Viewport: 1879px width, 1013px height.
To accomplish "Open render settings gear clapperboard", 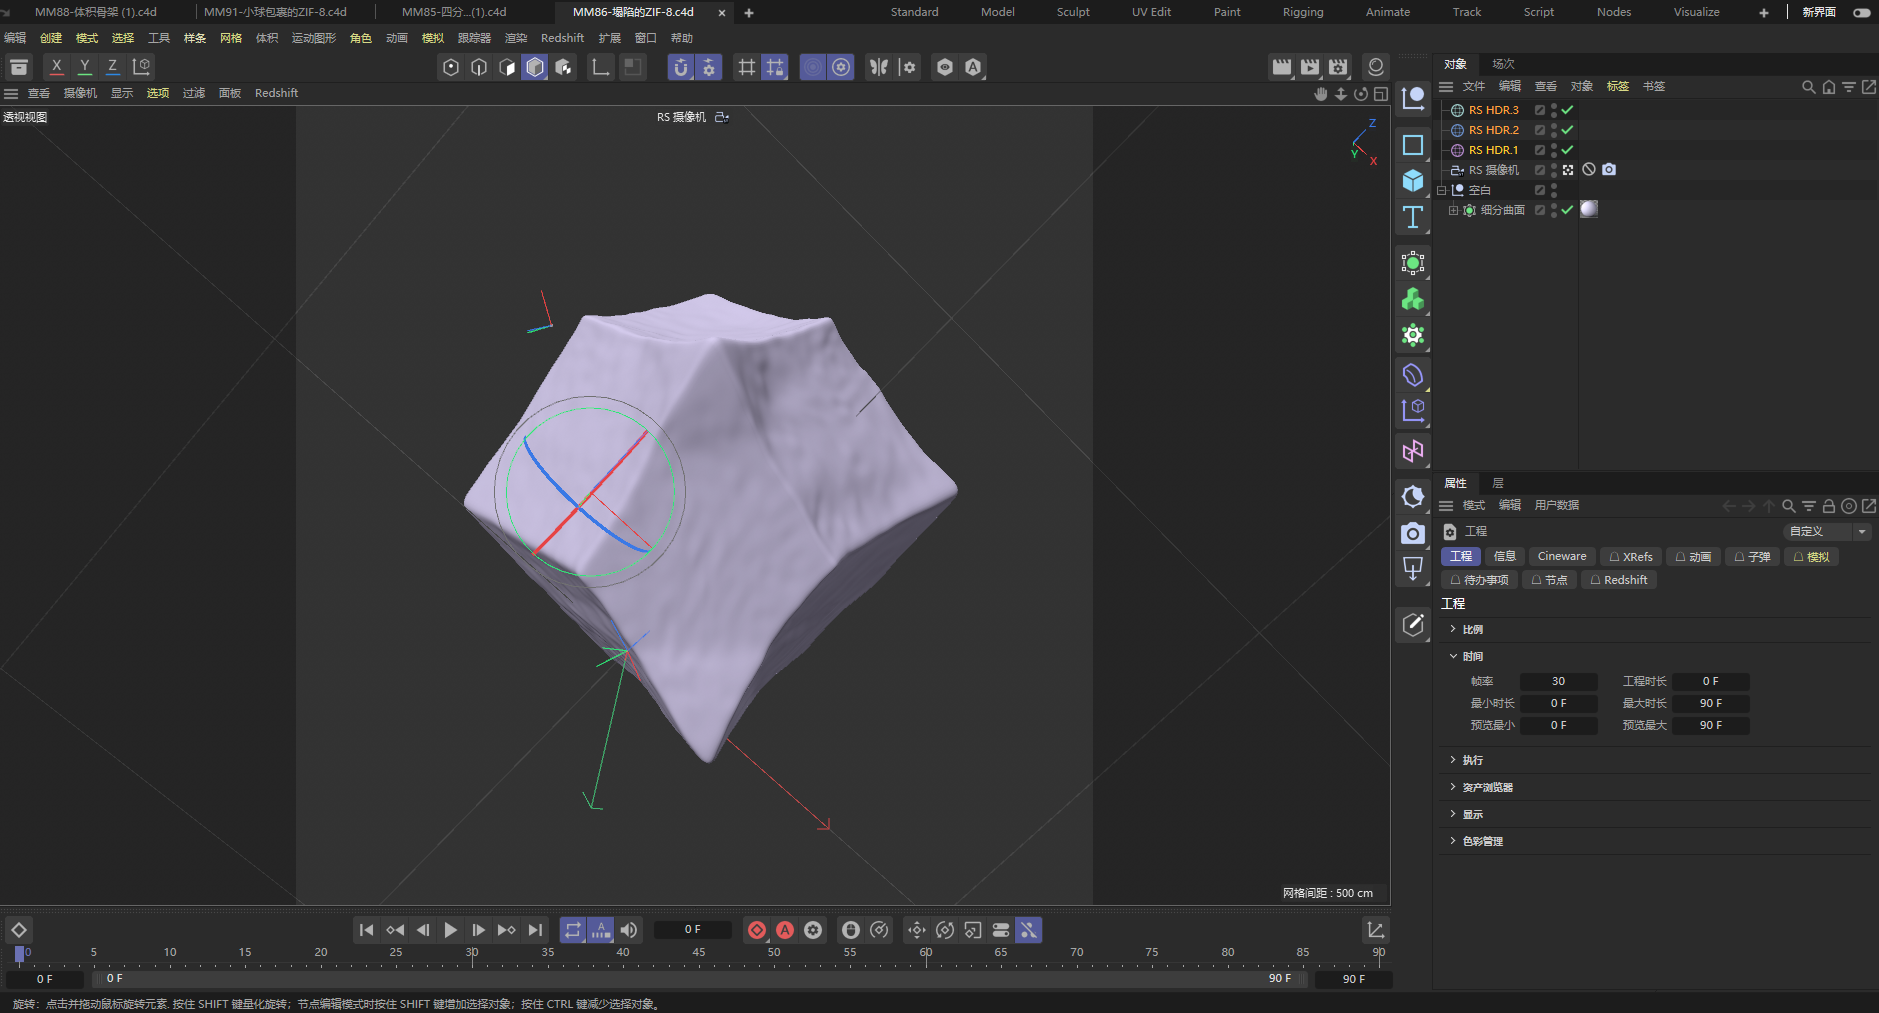I will click(x=1338, y=67).
